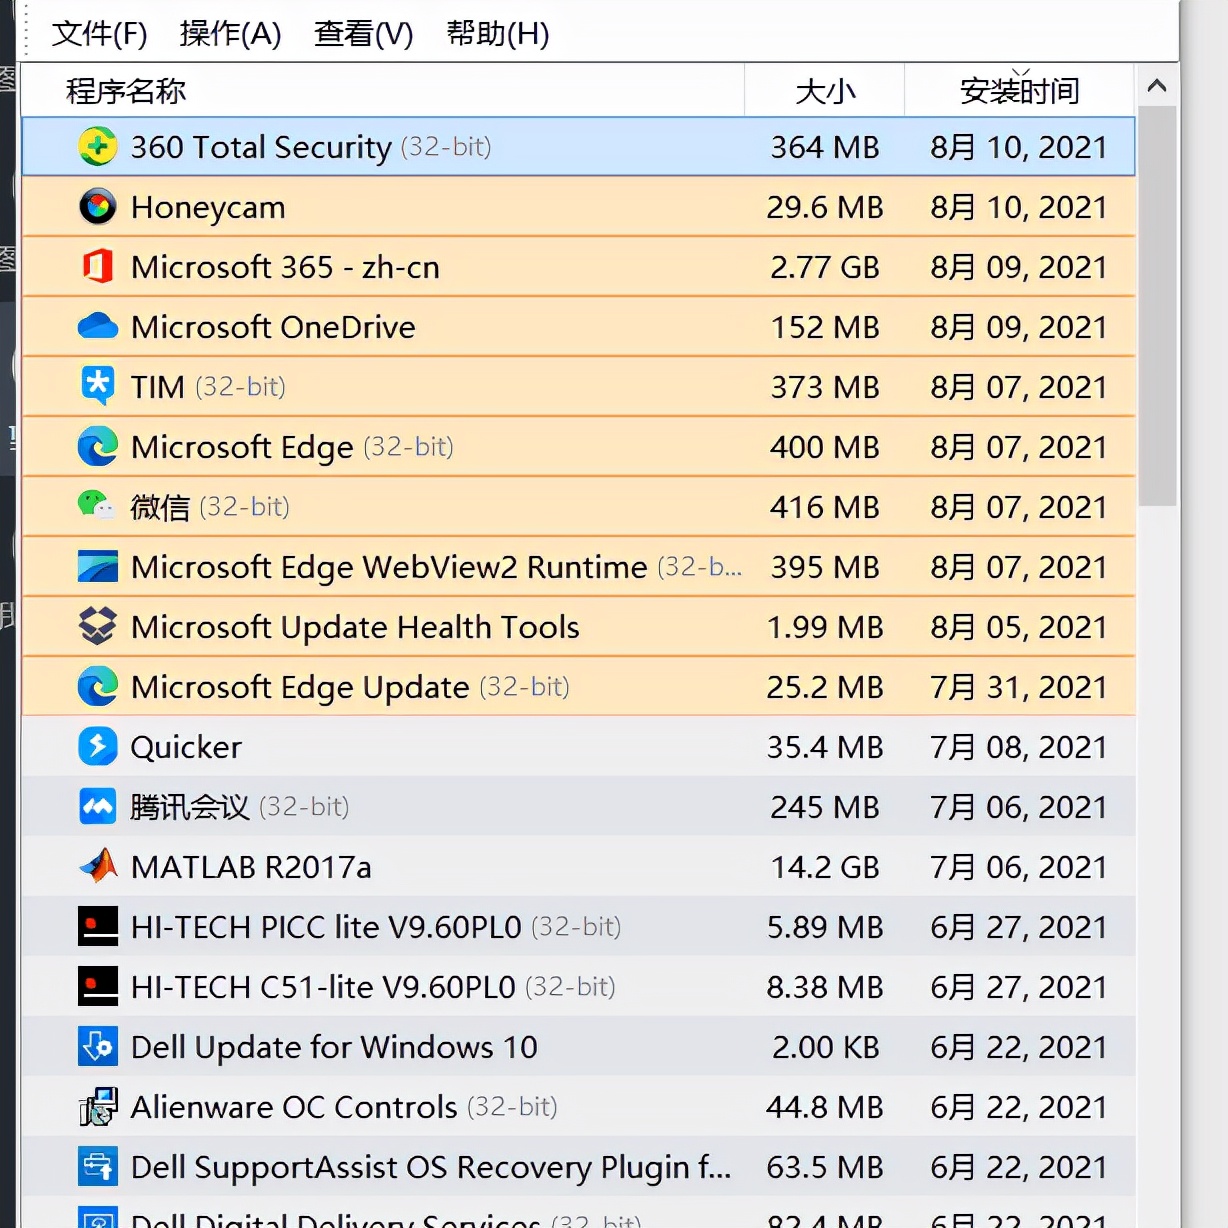The image size is (1228, 1228).
Task: Click the Microsoft Update Health Tools icon
Action: pyautogui.click(x=97, y=627)
